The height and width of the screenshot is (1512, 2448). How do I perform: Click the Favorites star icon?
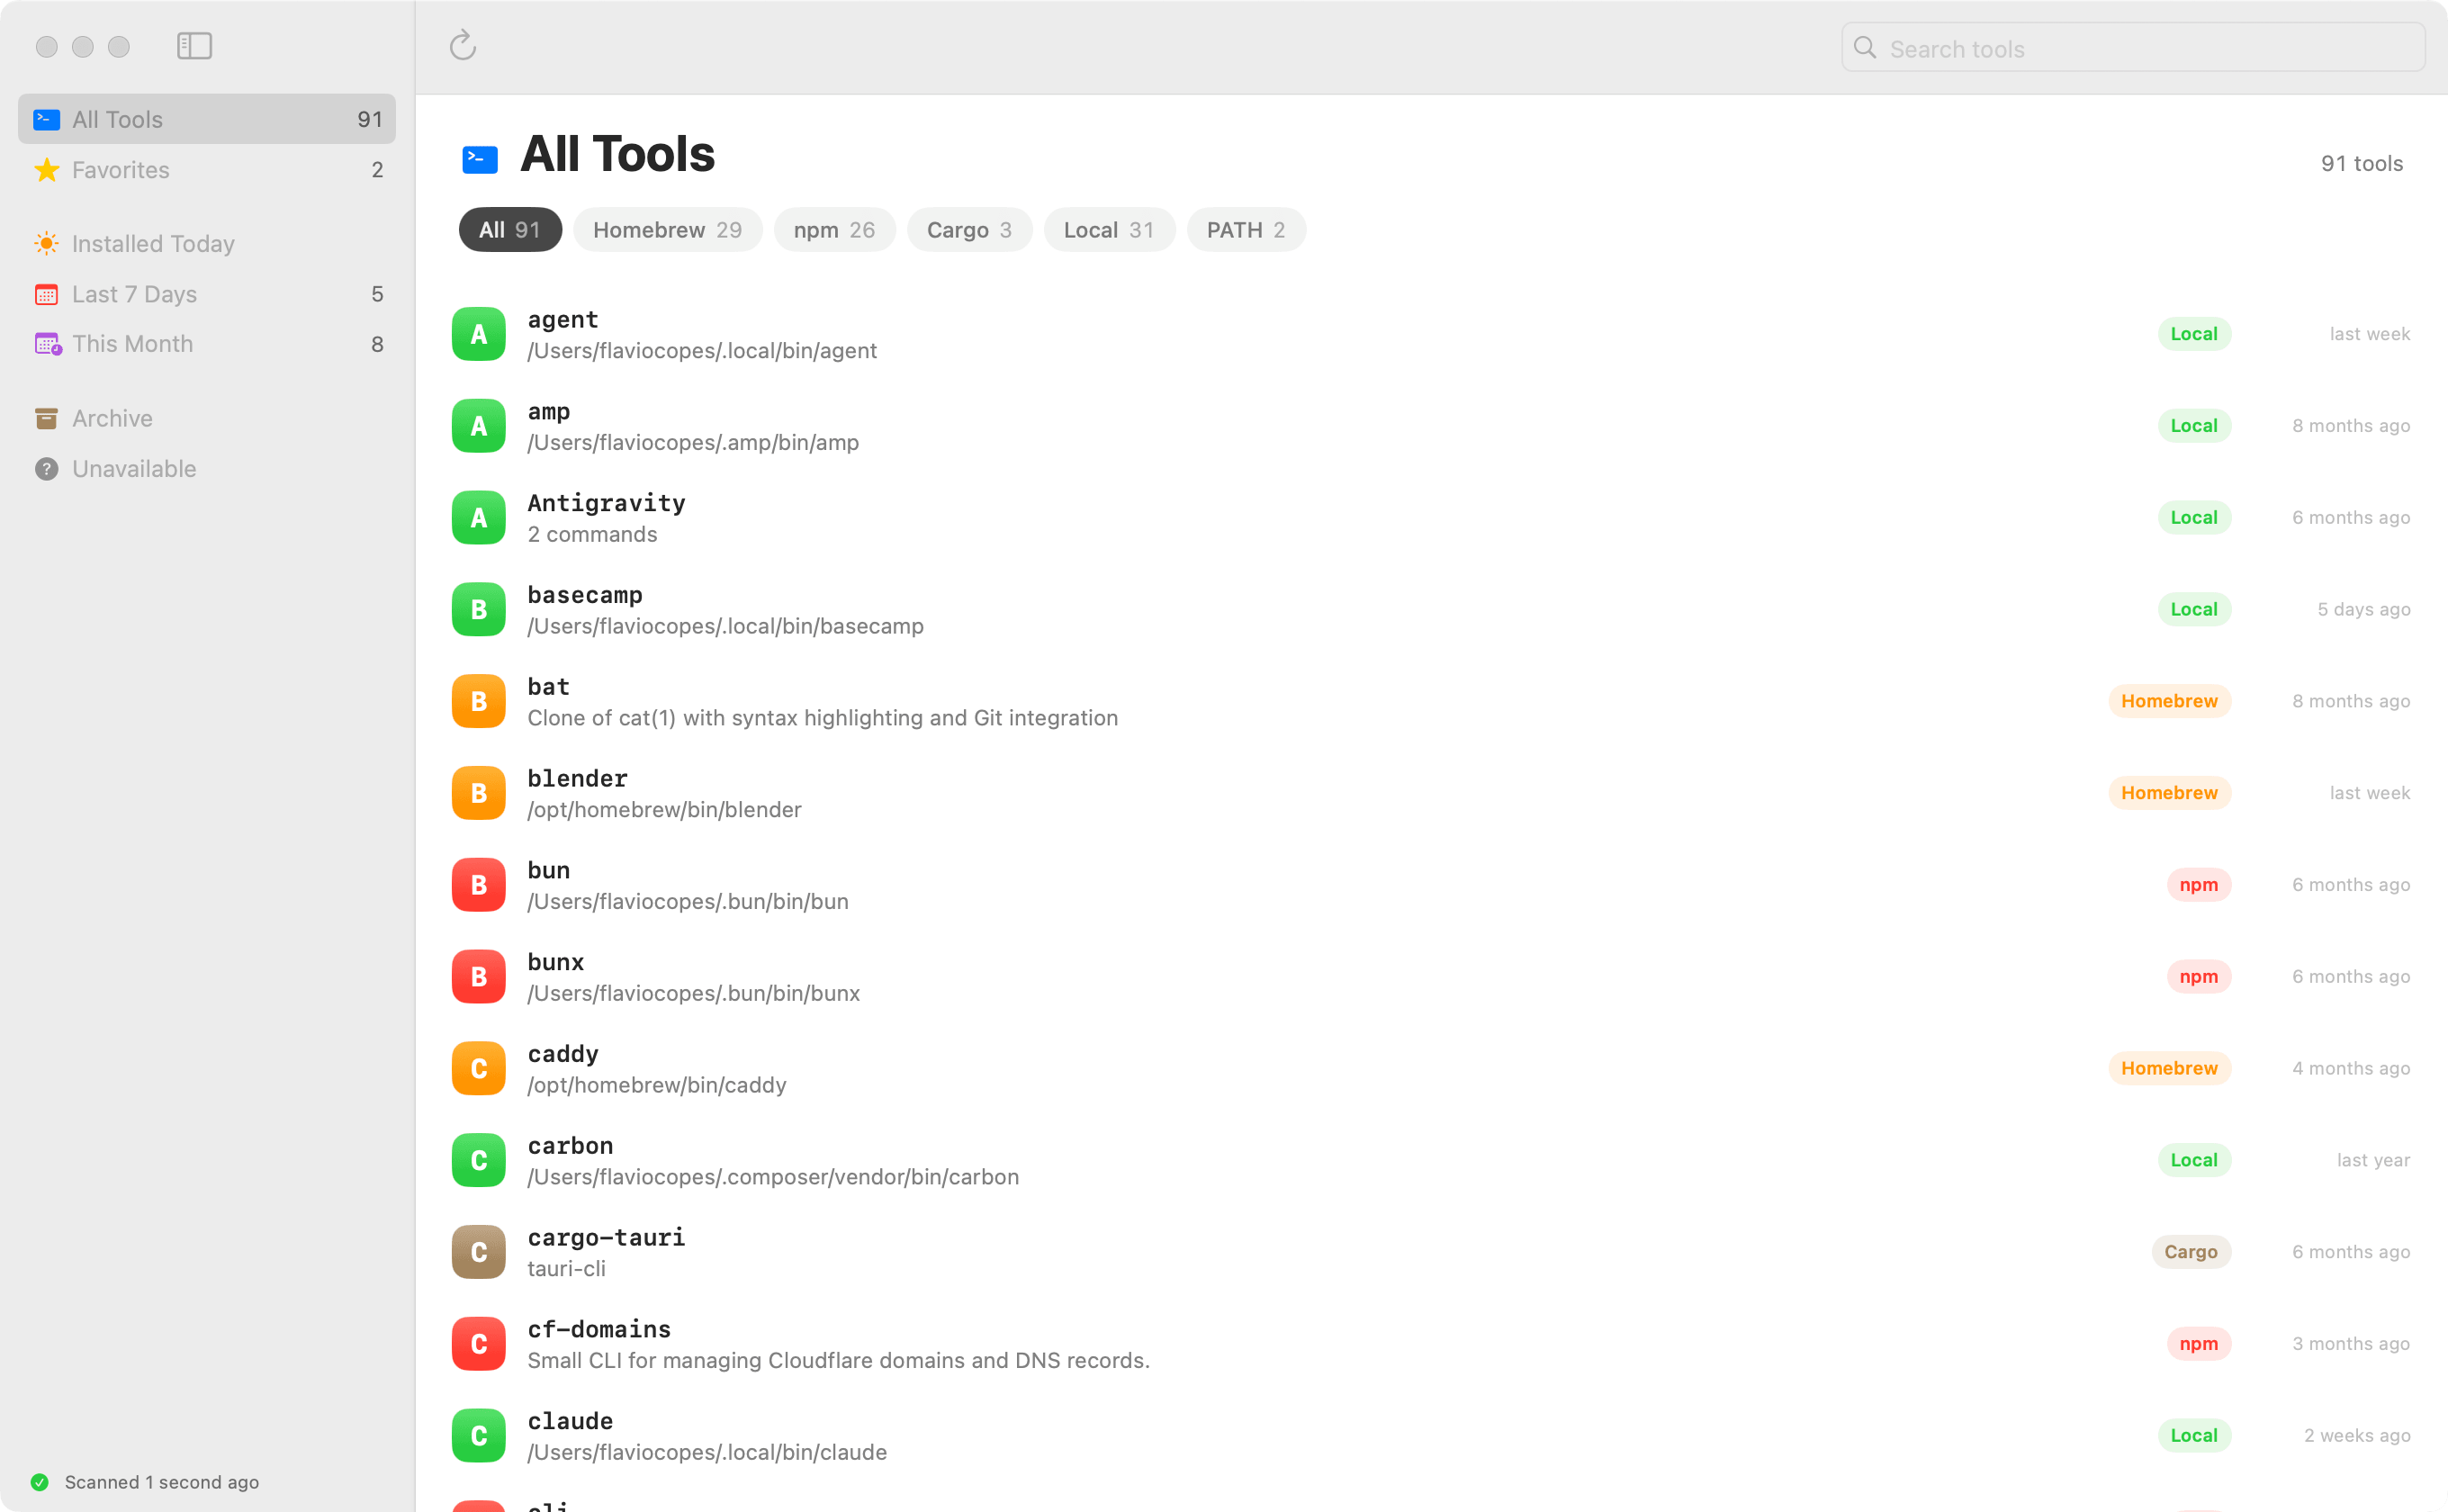[46, 170]
